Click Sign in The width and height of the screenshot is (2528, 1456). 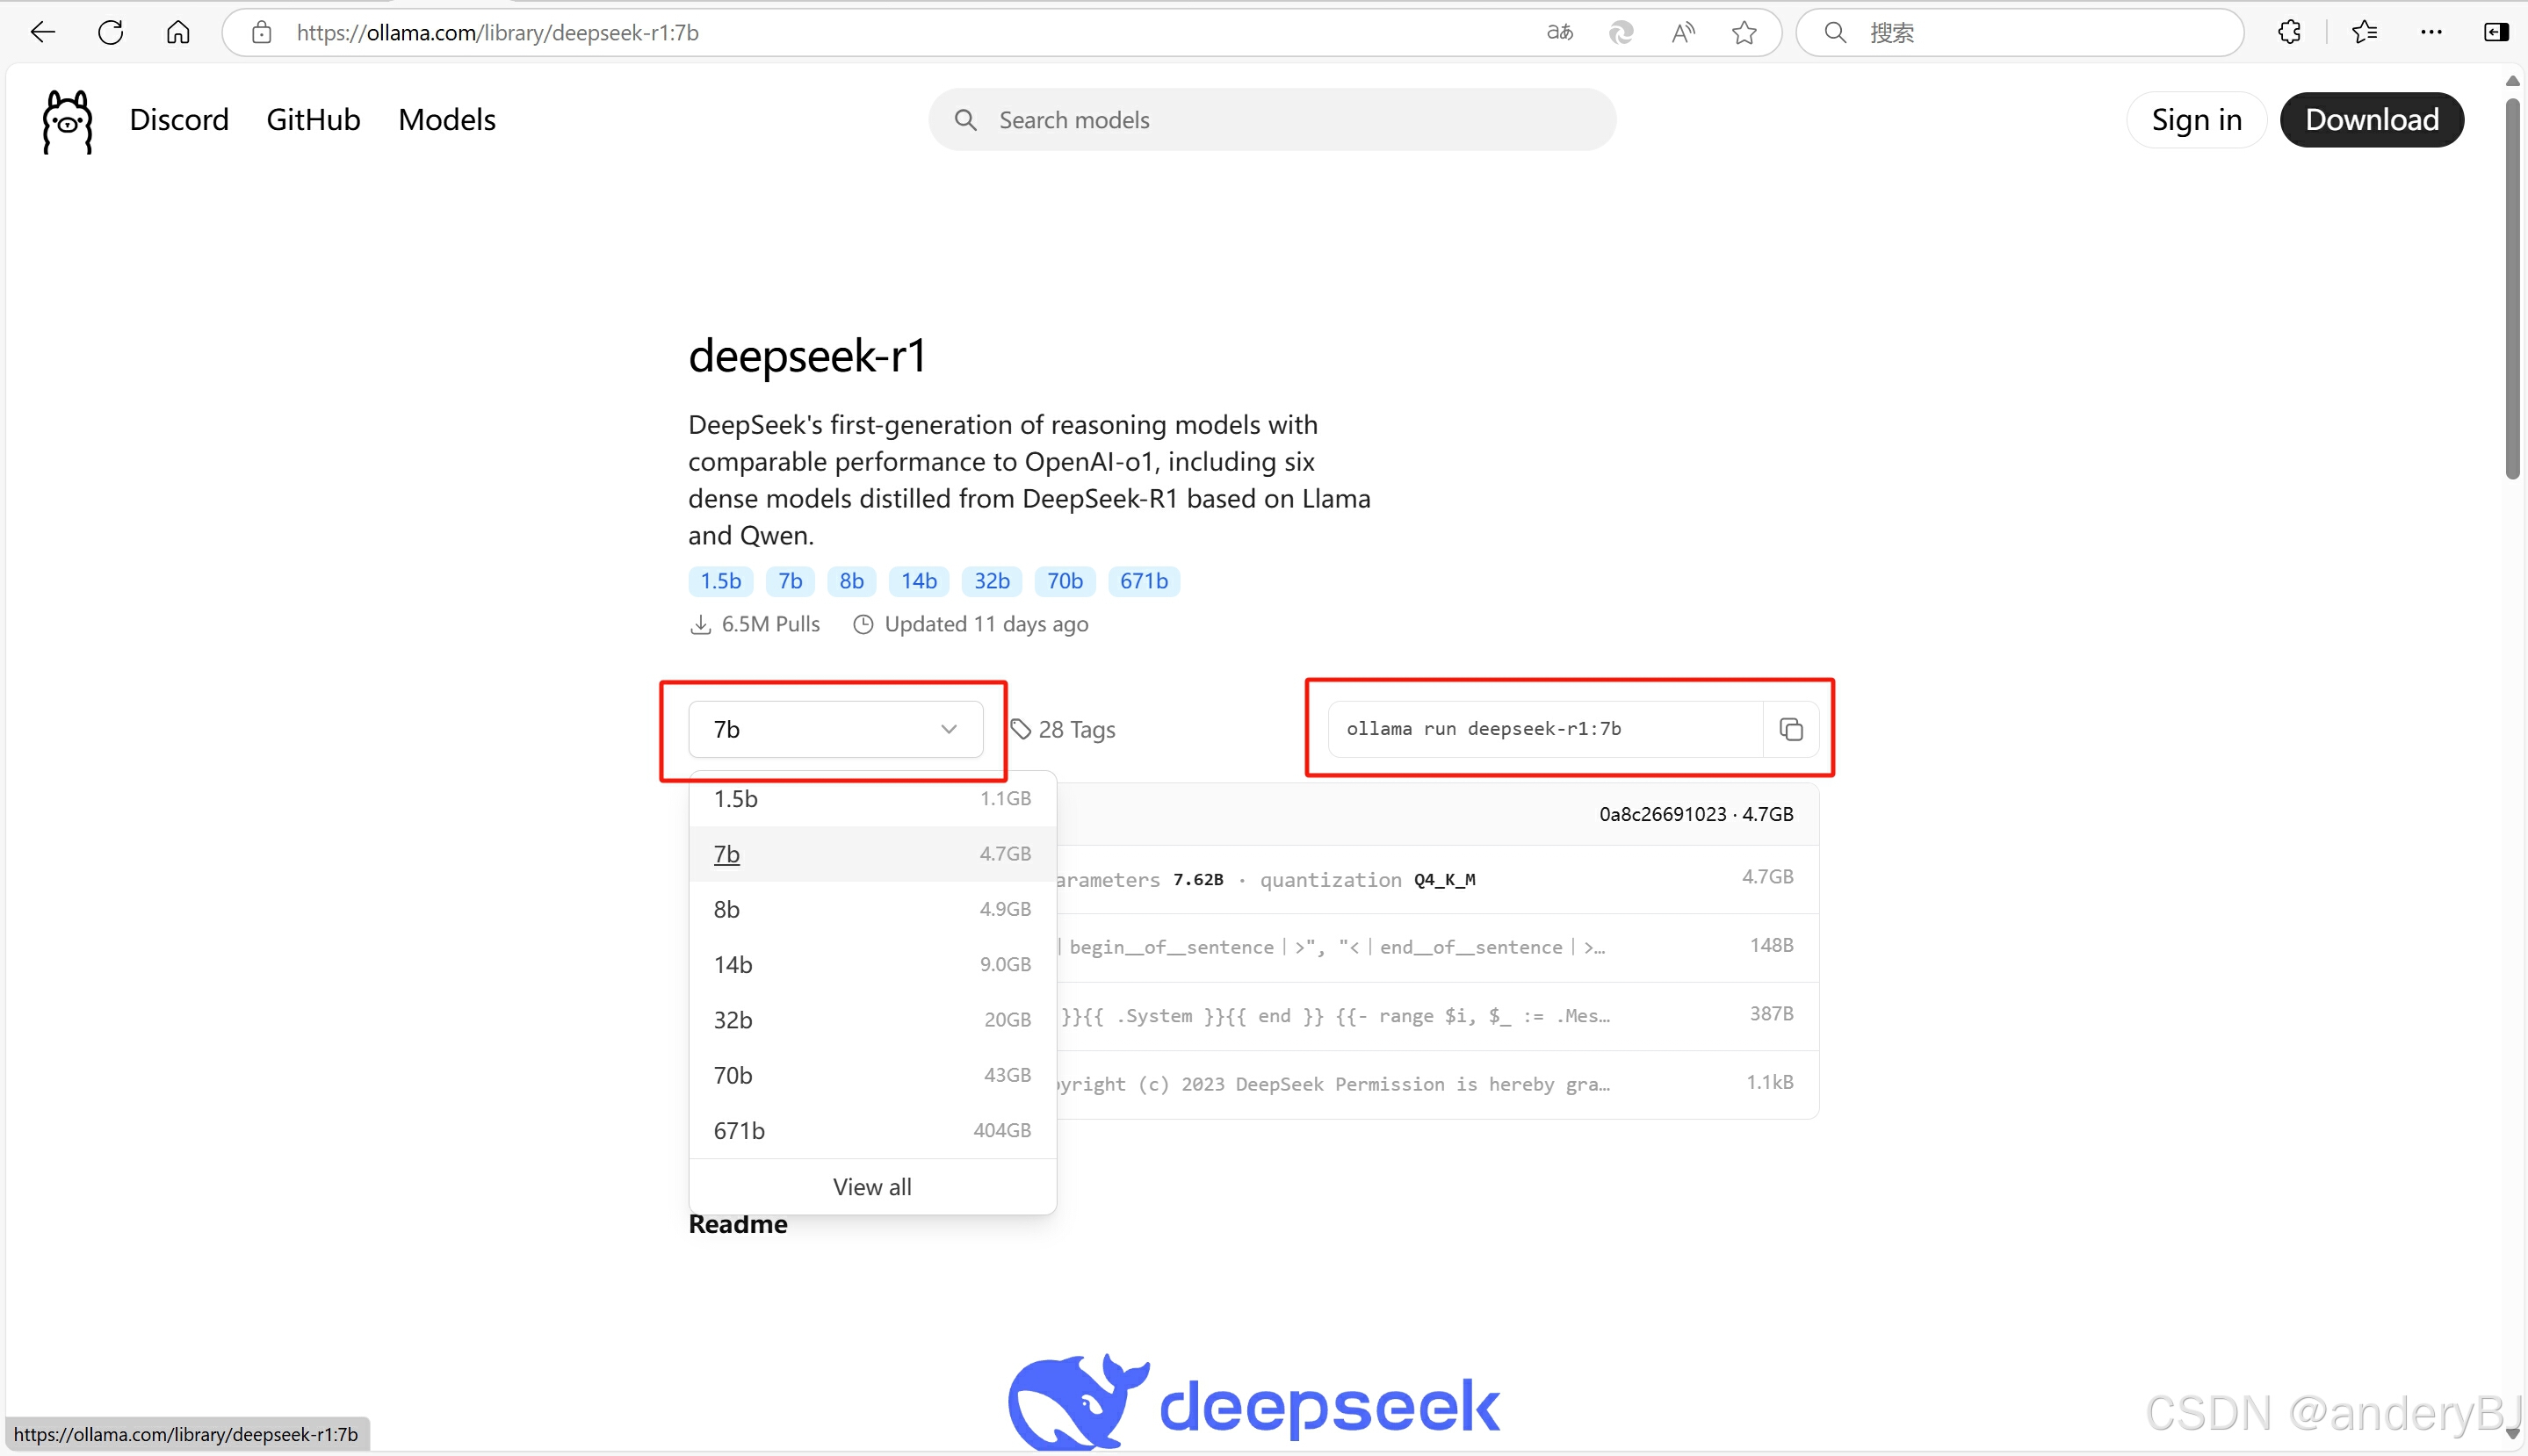pyautogui.click(x=2196, y=119)
